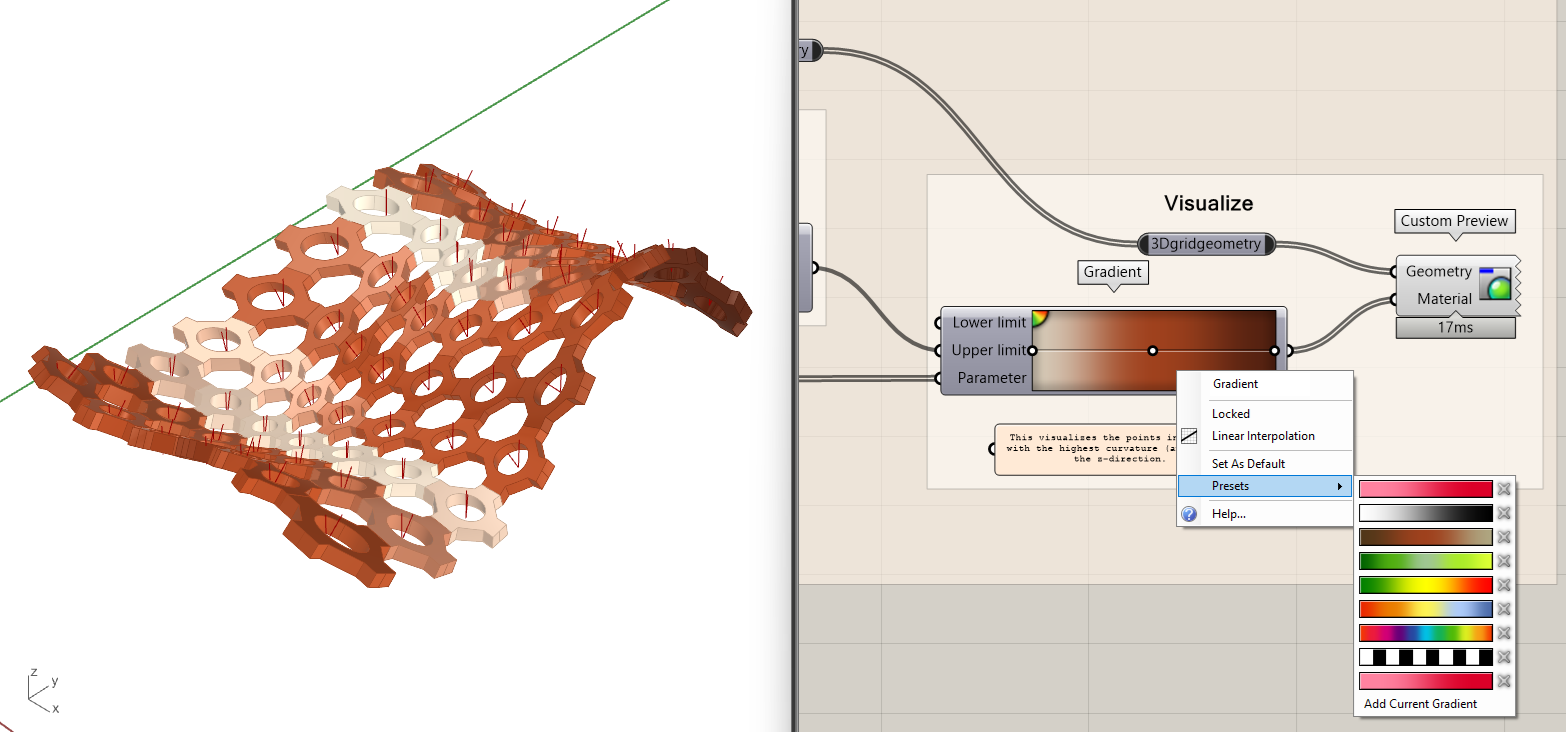
Task: Choose Set As Default in context menu
Action: click(x=1248, y=464)
